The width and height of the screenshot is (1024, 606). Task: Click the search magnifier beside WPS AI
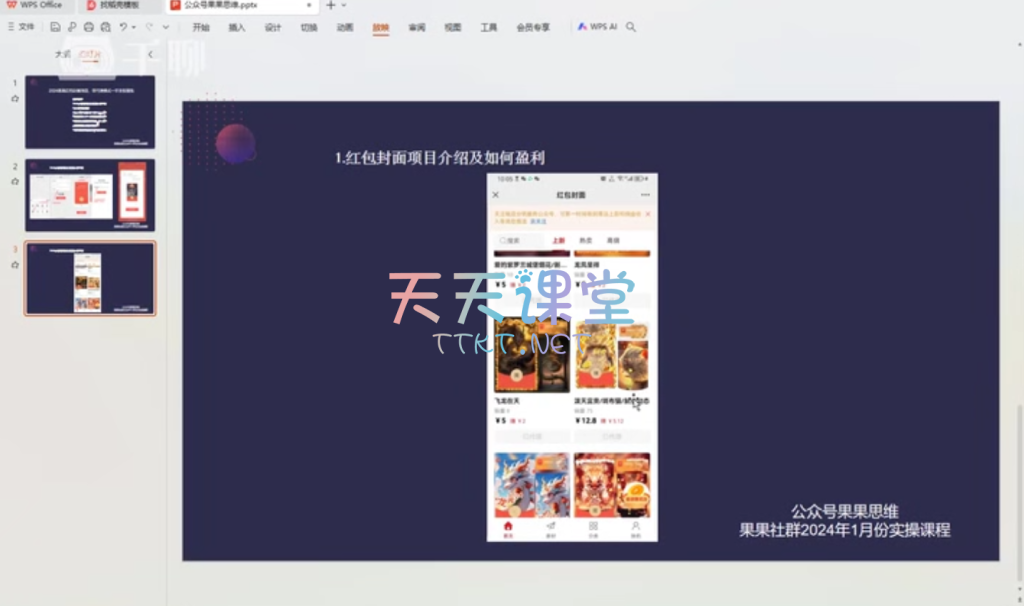(631, 27)
